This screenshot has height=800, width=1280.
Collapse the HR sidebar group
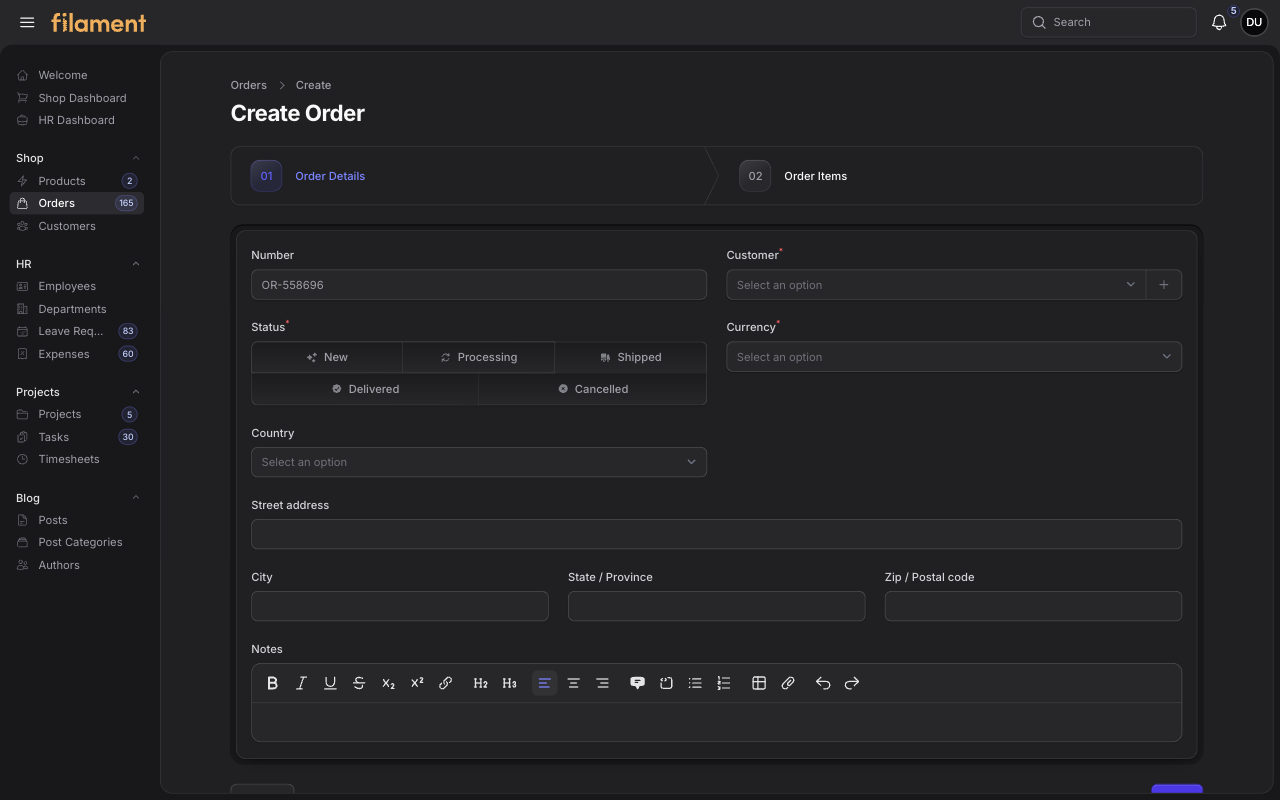[x=136, y=264]
